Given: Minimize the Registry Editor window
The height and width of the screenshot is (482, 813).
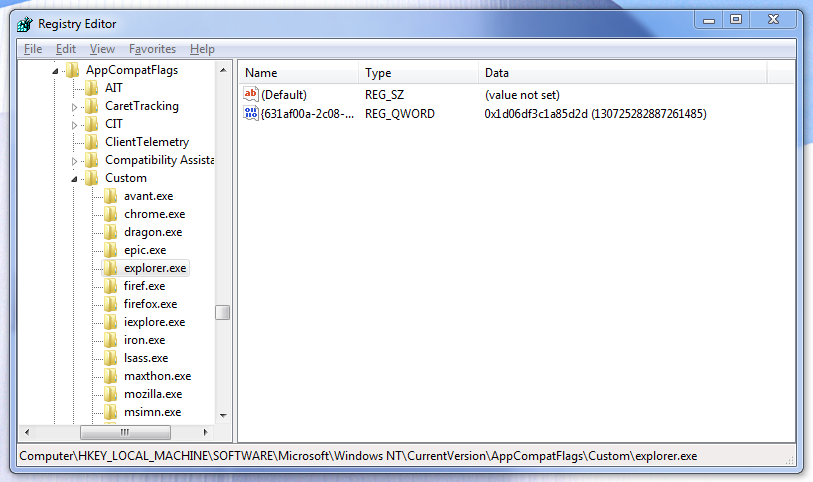Looking at the screenshot, I should 709,20.
